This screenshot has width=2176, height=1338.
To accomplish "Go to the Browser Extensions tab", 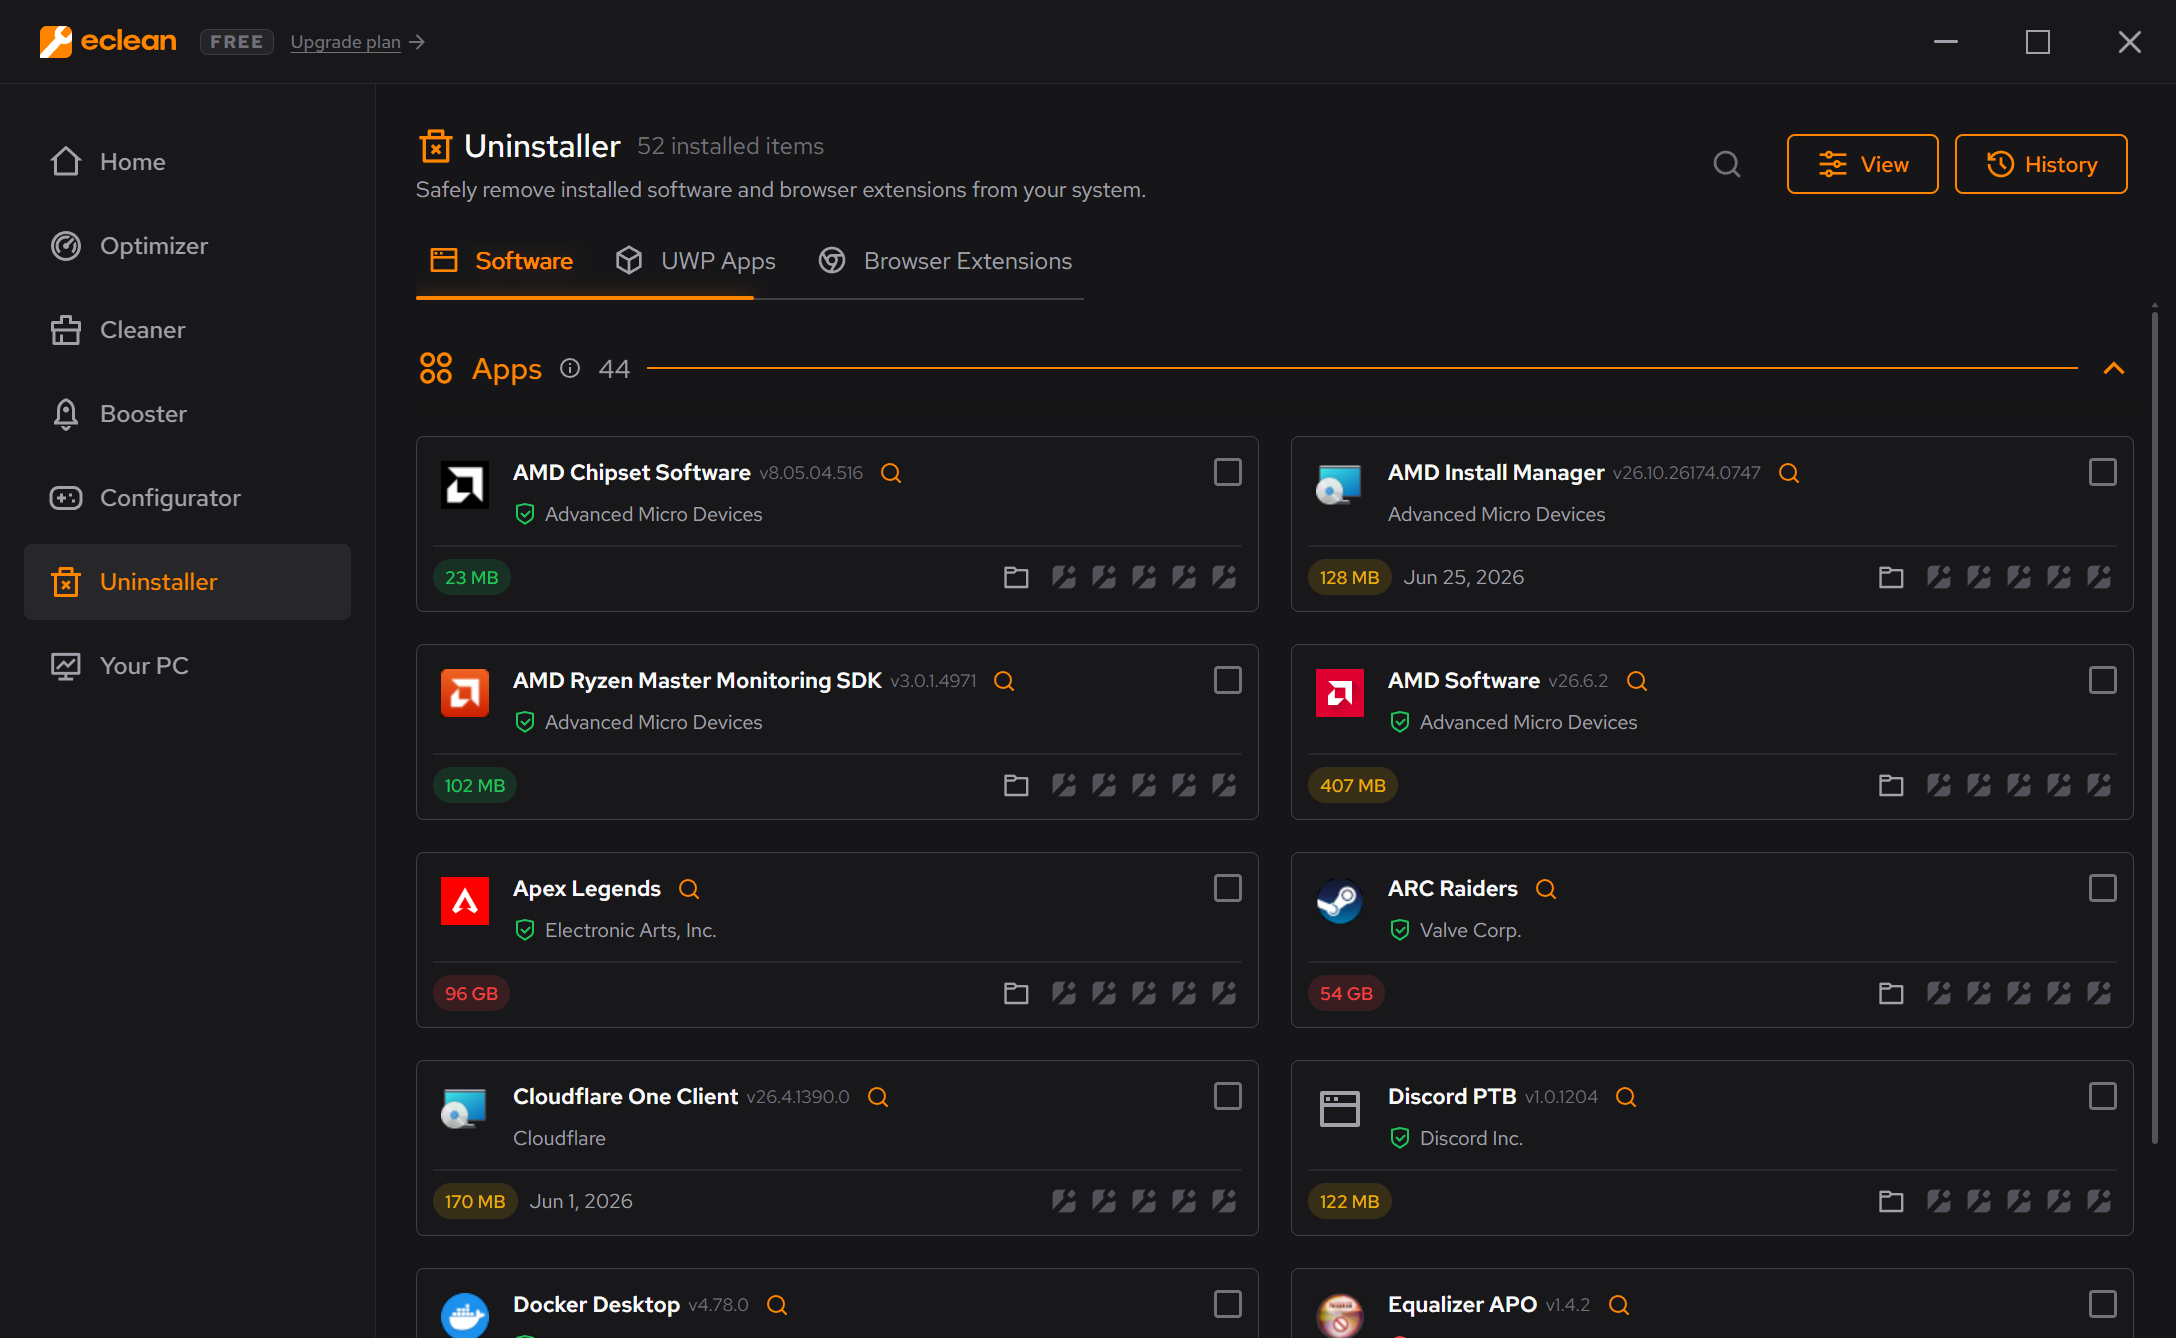I will click(945, 261).
